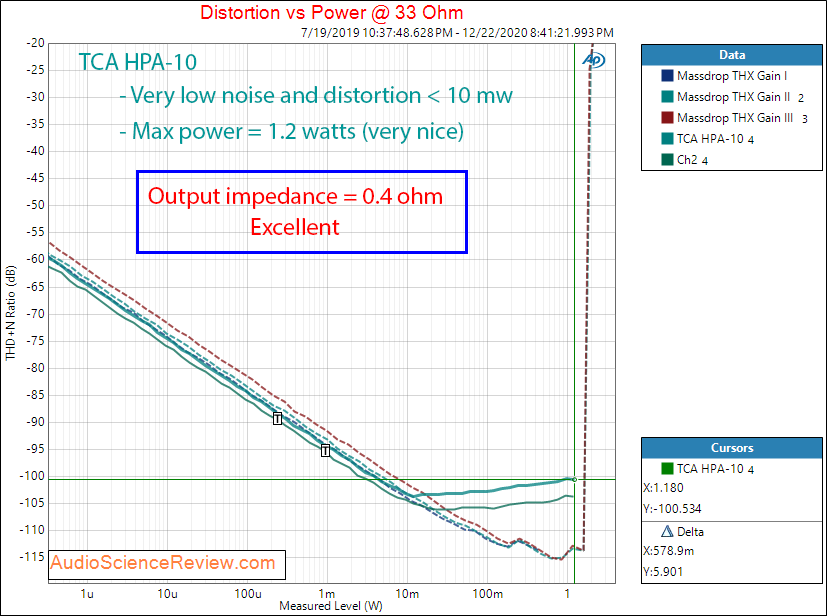This screenshot has height=616, width=827.
Task: Click the Distortion vs Power graph title
Action: 332,12
